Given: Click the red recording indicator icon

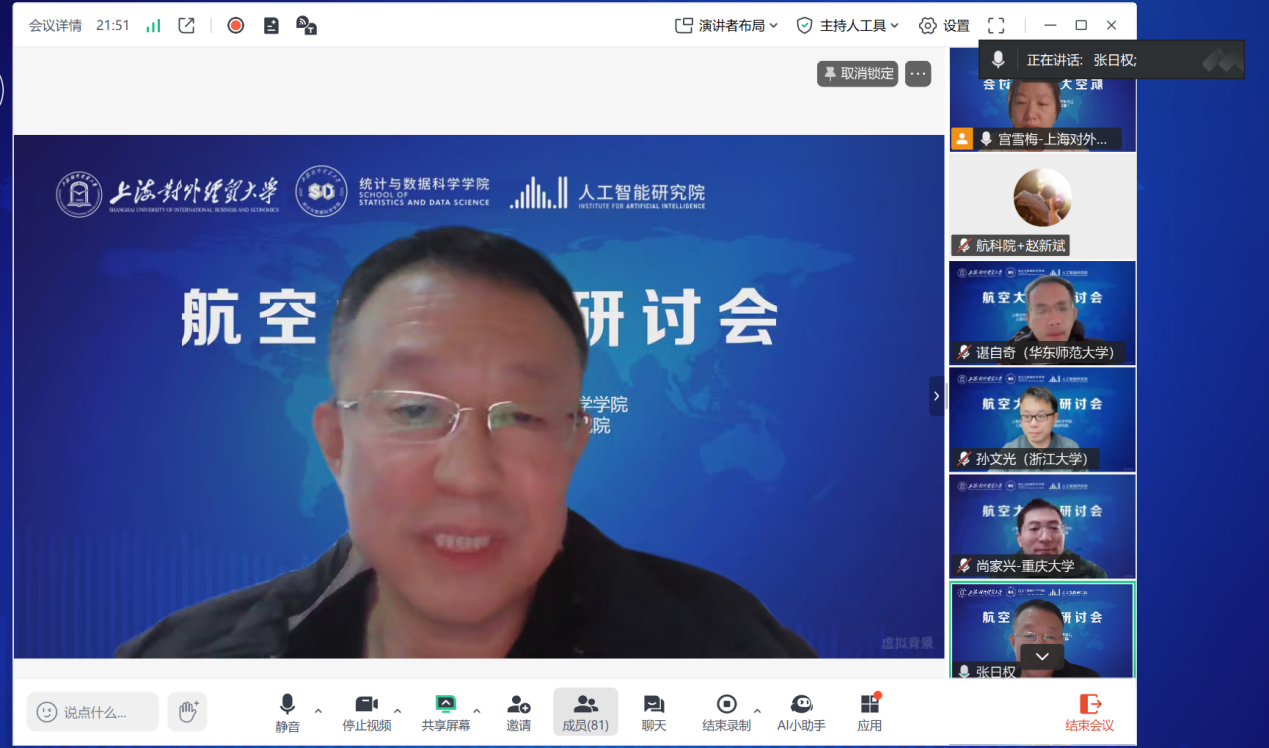Looking at the screenshot, I should tap(236, 26).
